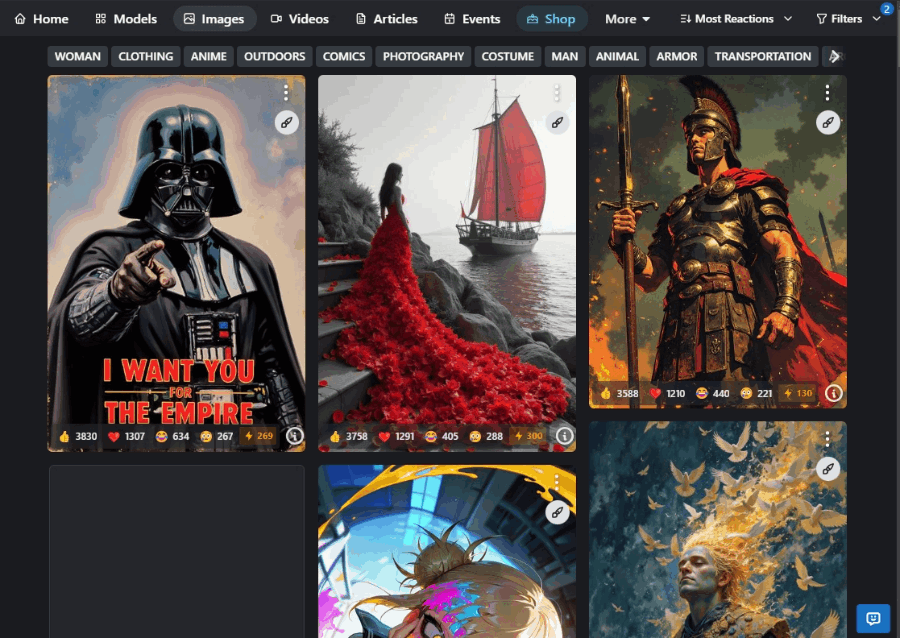This screenshot has width=900, height=638.
Task: Click remix brush icon on anime splash image
Action: tap(557, 512)
